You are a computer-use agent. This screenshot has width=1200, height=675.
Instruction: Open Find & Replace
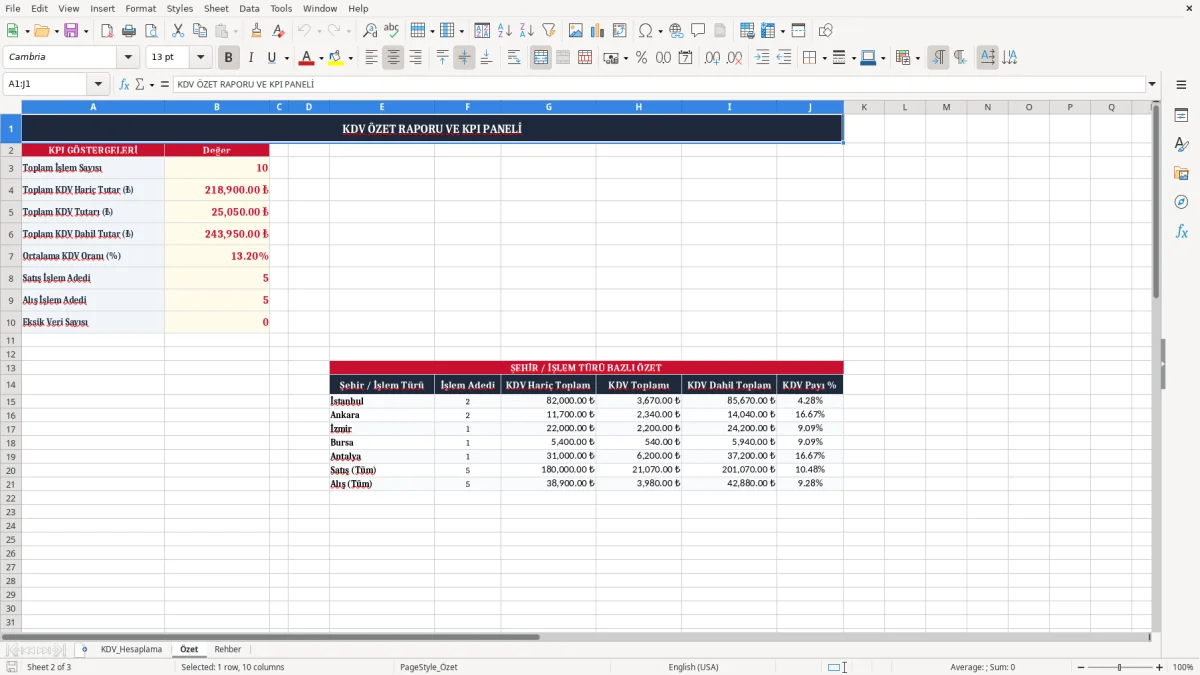(370, 31)
